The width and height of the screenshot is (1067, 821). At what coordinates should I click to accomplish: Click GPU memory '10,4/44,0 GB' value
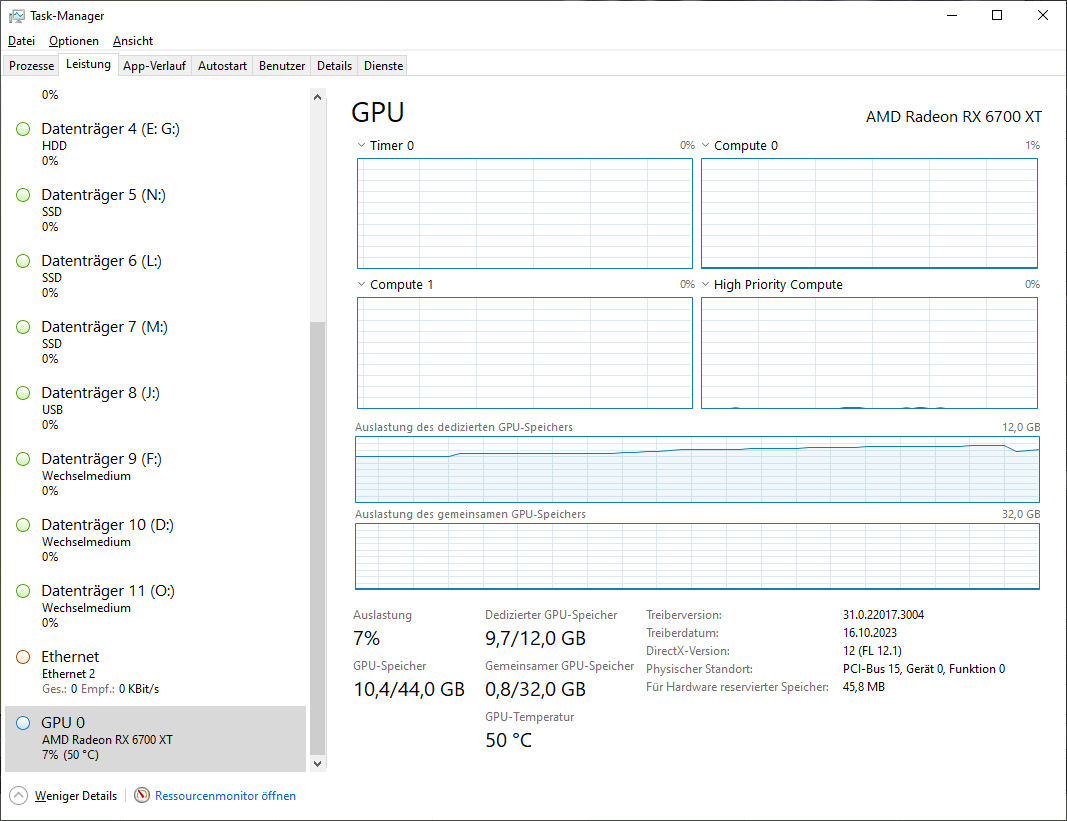coord(409,689)
